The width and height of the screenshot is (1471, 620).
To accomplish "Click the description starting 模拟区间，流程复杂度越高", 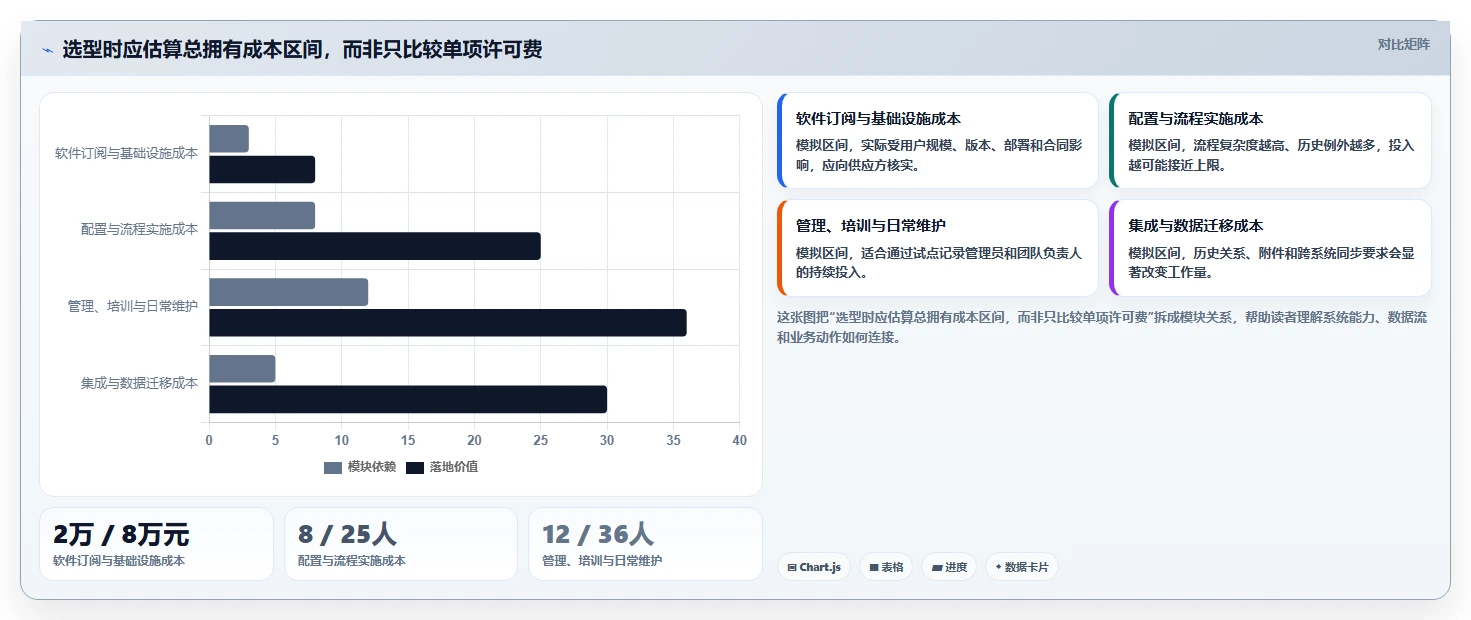I will click(1271, 155).
